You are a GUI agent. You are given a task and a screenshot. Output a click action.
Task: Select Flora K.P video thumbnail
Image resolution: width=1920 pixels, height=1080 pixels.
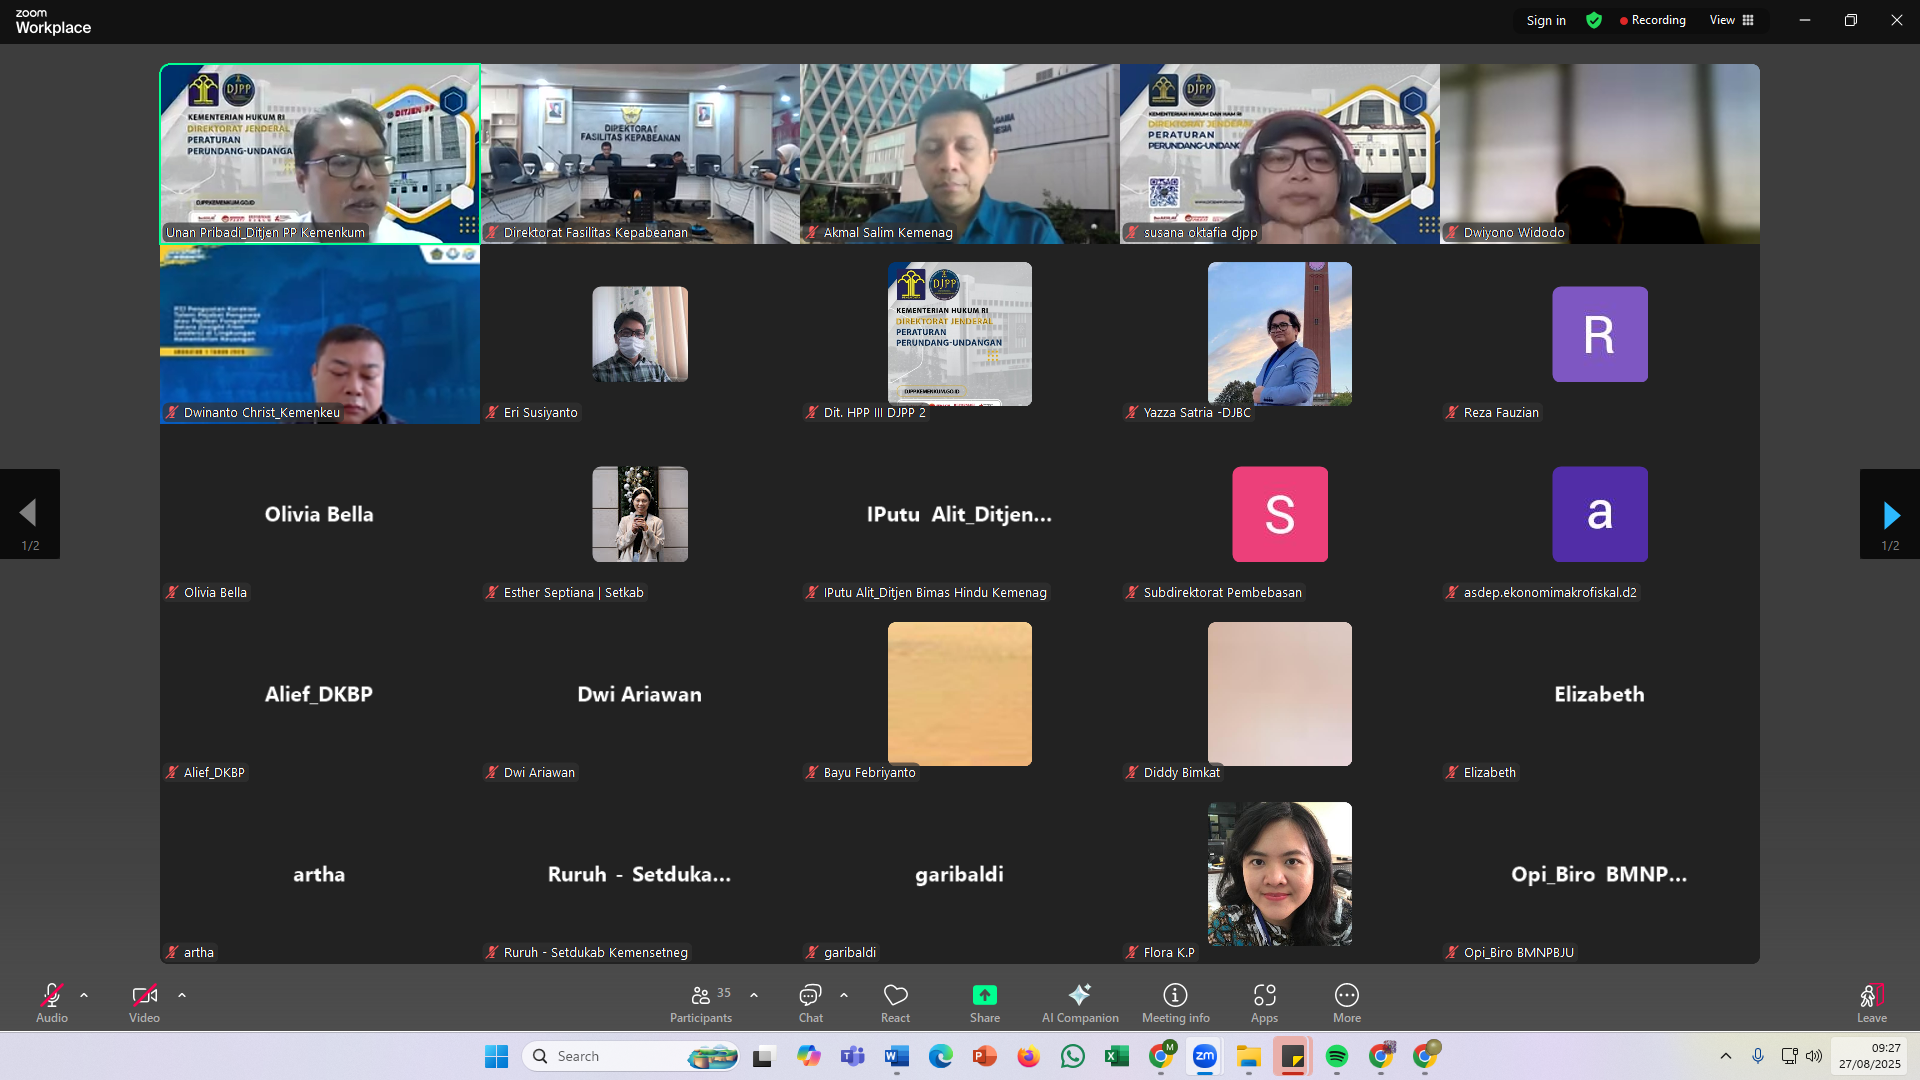click(x=1279, y=874)
